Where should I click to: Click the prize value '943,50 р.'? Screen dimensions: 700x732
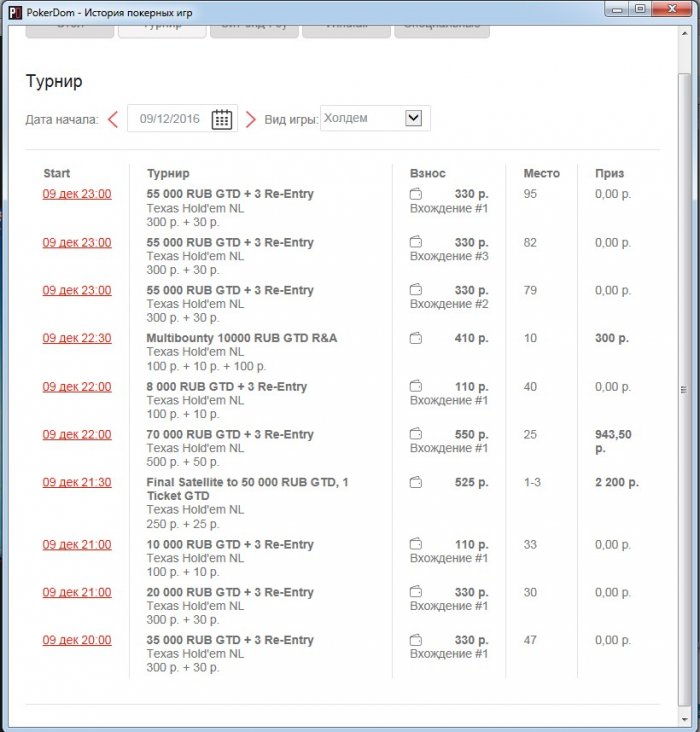click(x=613, y=441)
